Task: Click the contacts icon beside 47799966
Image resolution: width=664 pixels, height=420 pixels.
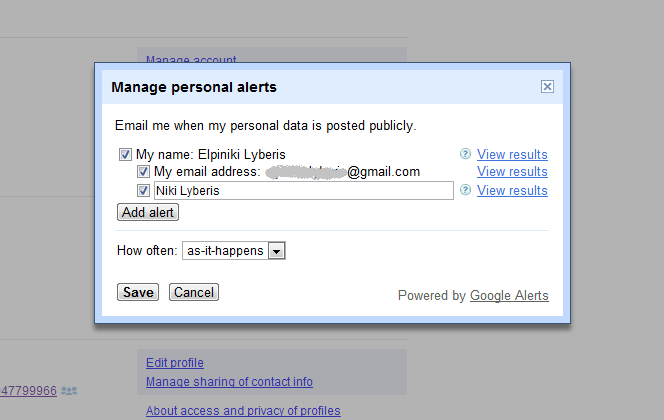Action: (69, 390)
